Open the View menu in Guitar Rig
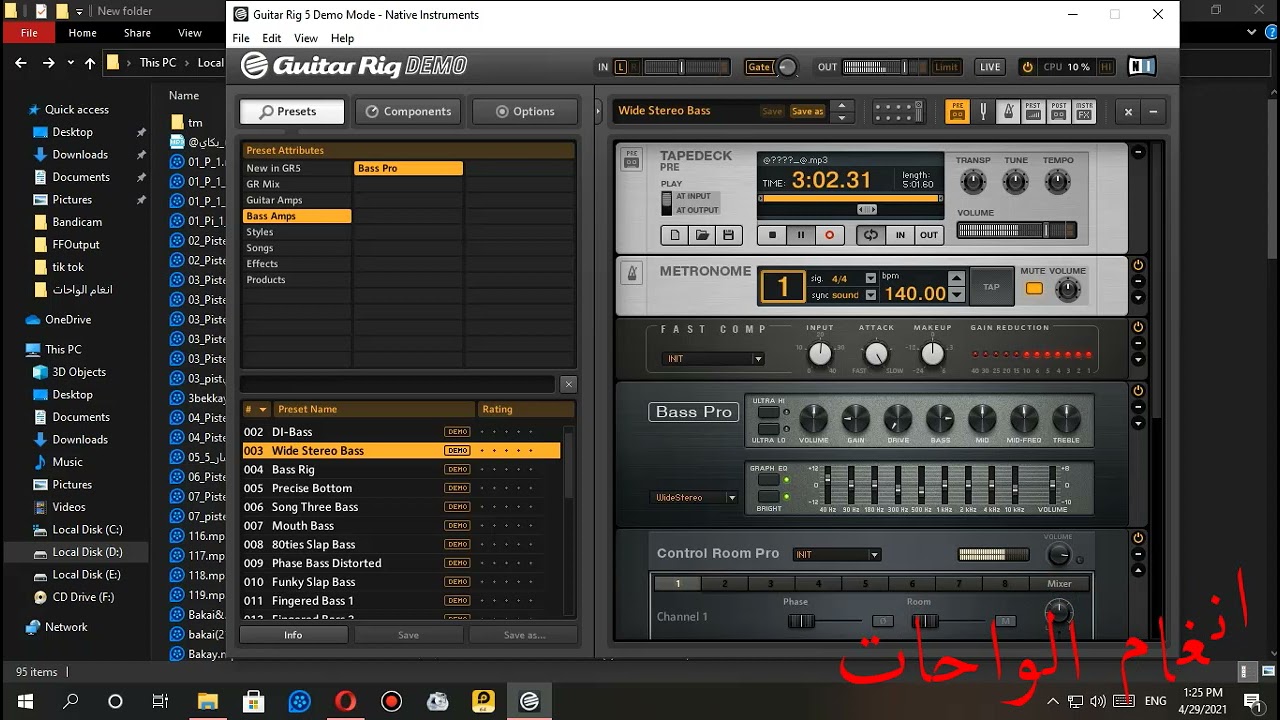1280x720 pixels. tap(306, 38)
